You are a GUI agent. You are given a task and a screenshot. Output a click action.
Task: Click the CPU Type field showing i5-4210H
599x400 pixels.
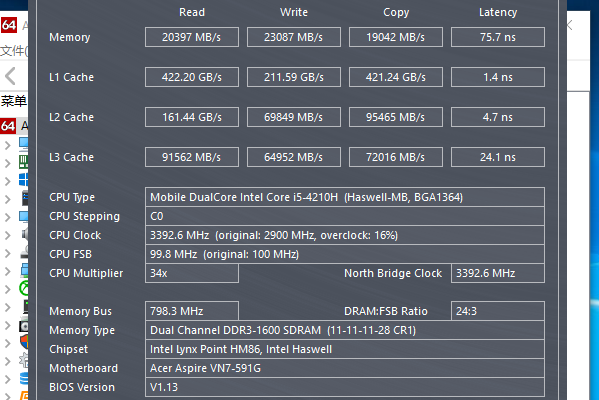(x=345, y=197)
